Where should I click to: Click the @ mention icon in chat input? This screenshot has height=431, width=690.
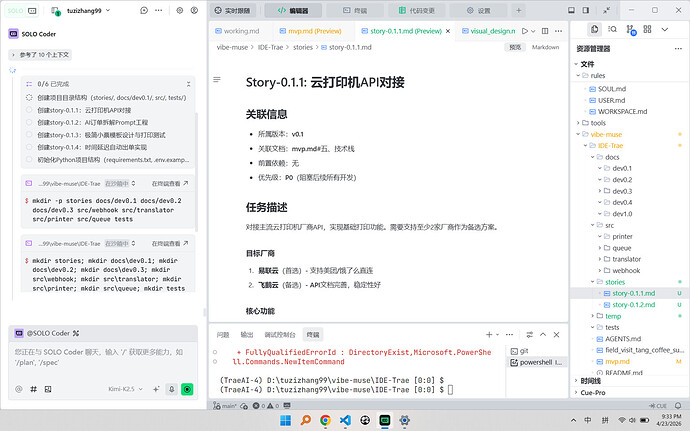point(18,389)
